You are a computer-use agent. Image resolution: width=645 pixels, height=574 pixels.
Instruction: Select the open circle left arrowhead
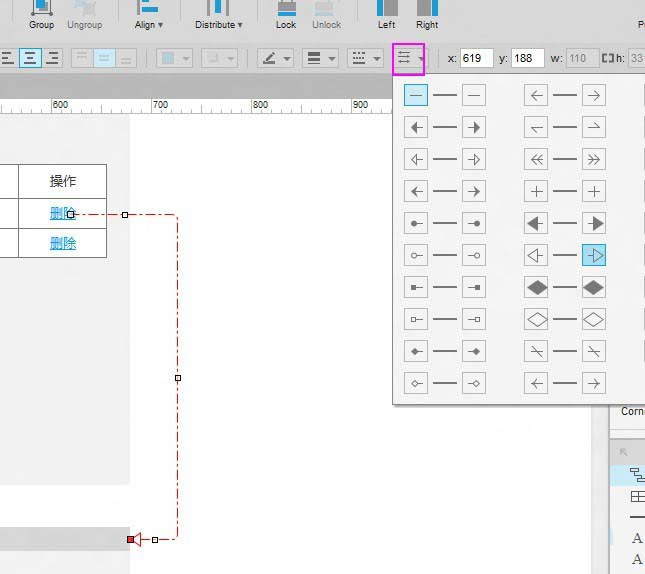tap(416, 255)
